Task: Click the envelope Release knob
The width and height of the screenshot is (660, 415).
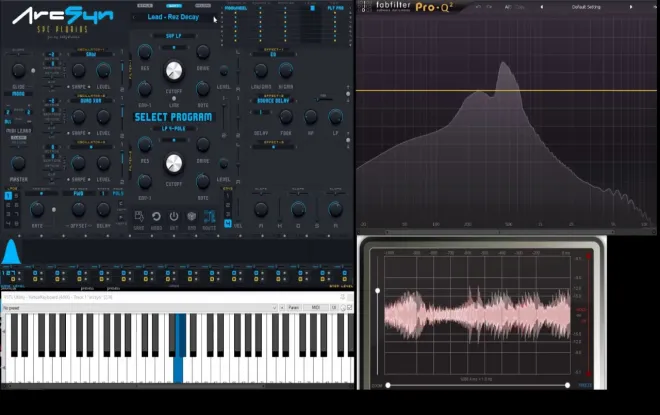Action: [335, 209]
